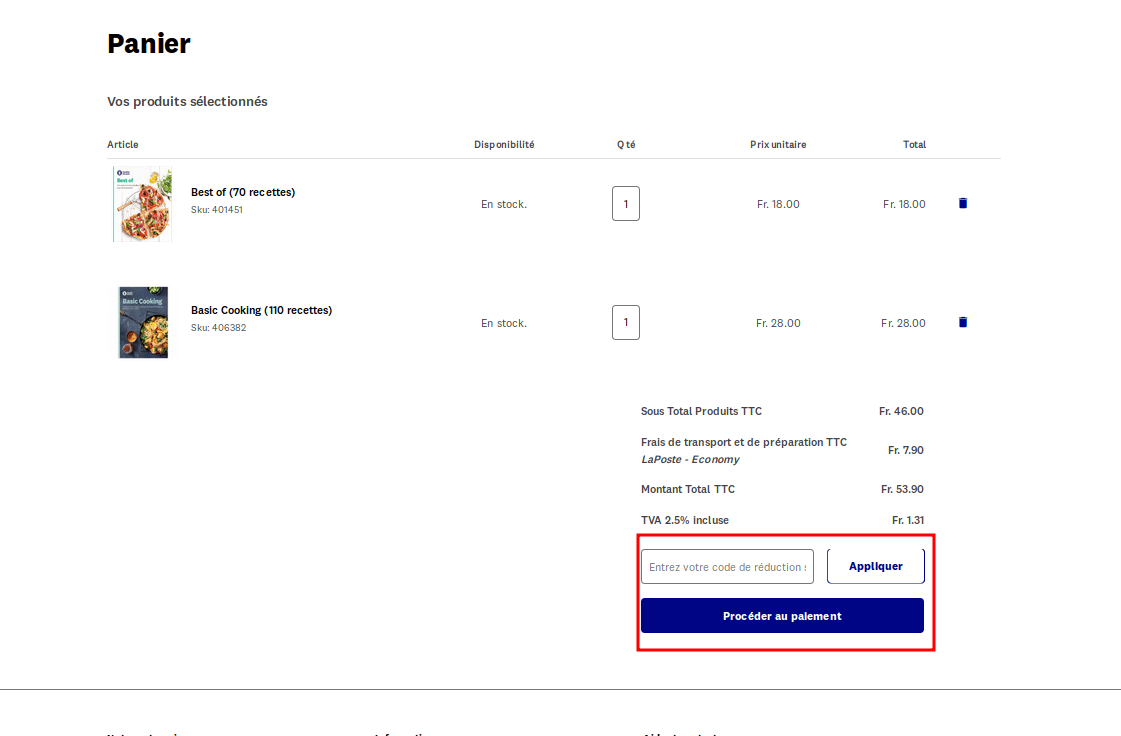Remove Basic Cooking item using trash icon
The width and height of the screenshot is (1121, 736).
click(962, 323)
